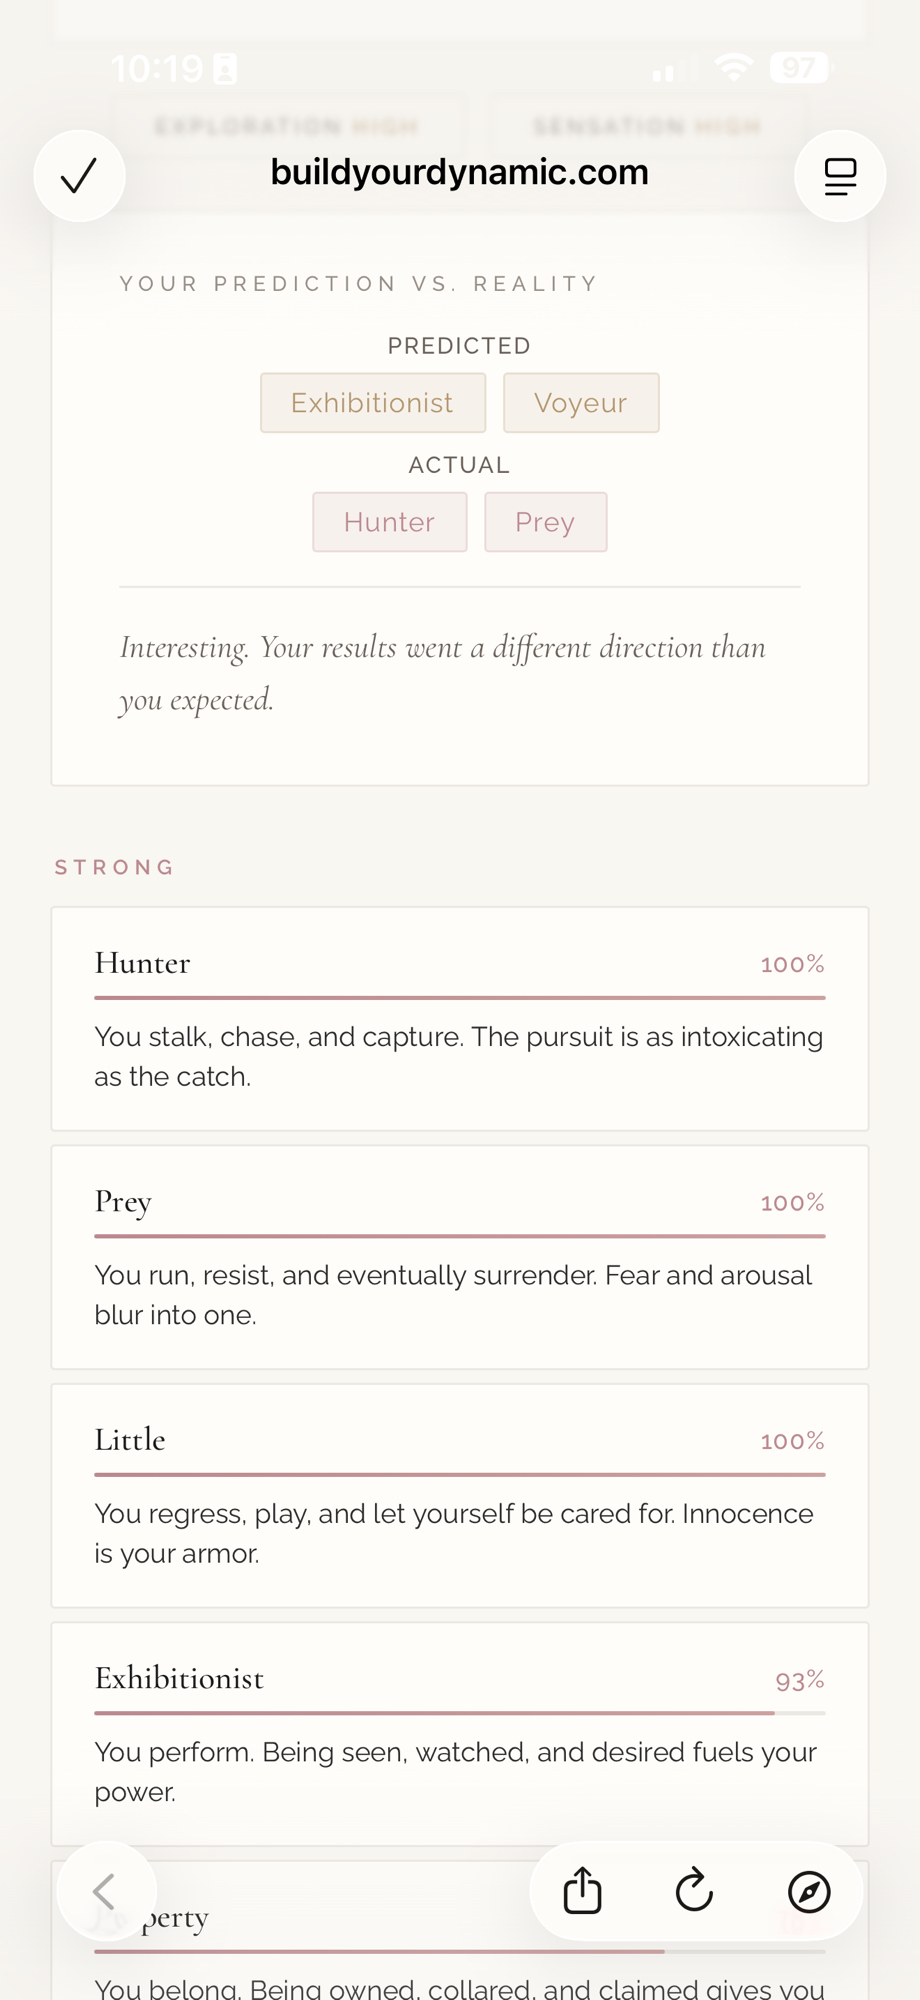Reload the page with refresh icon
920x2000 pixels.
click(x=694, y=1891)
